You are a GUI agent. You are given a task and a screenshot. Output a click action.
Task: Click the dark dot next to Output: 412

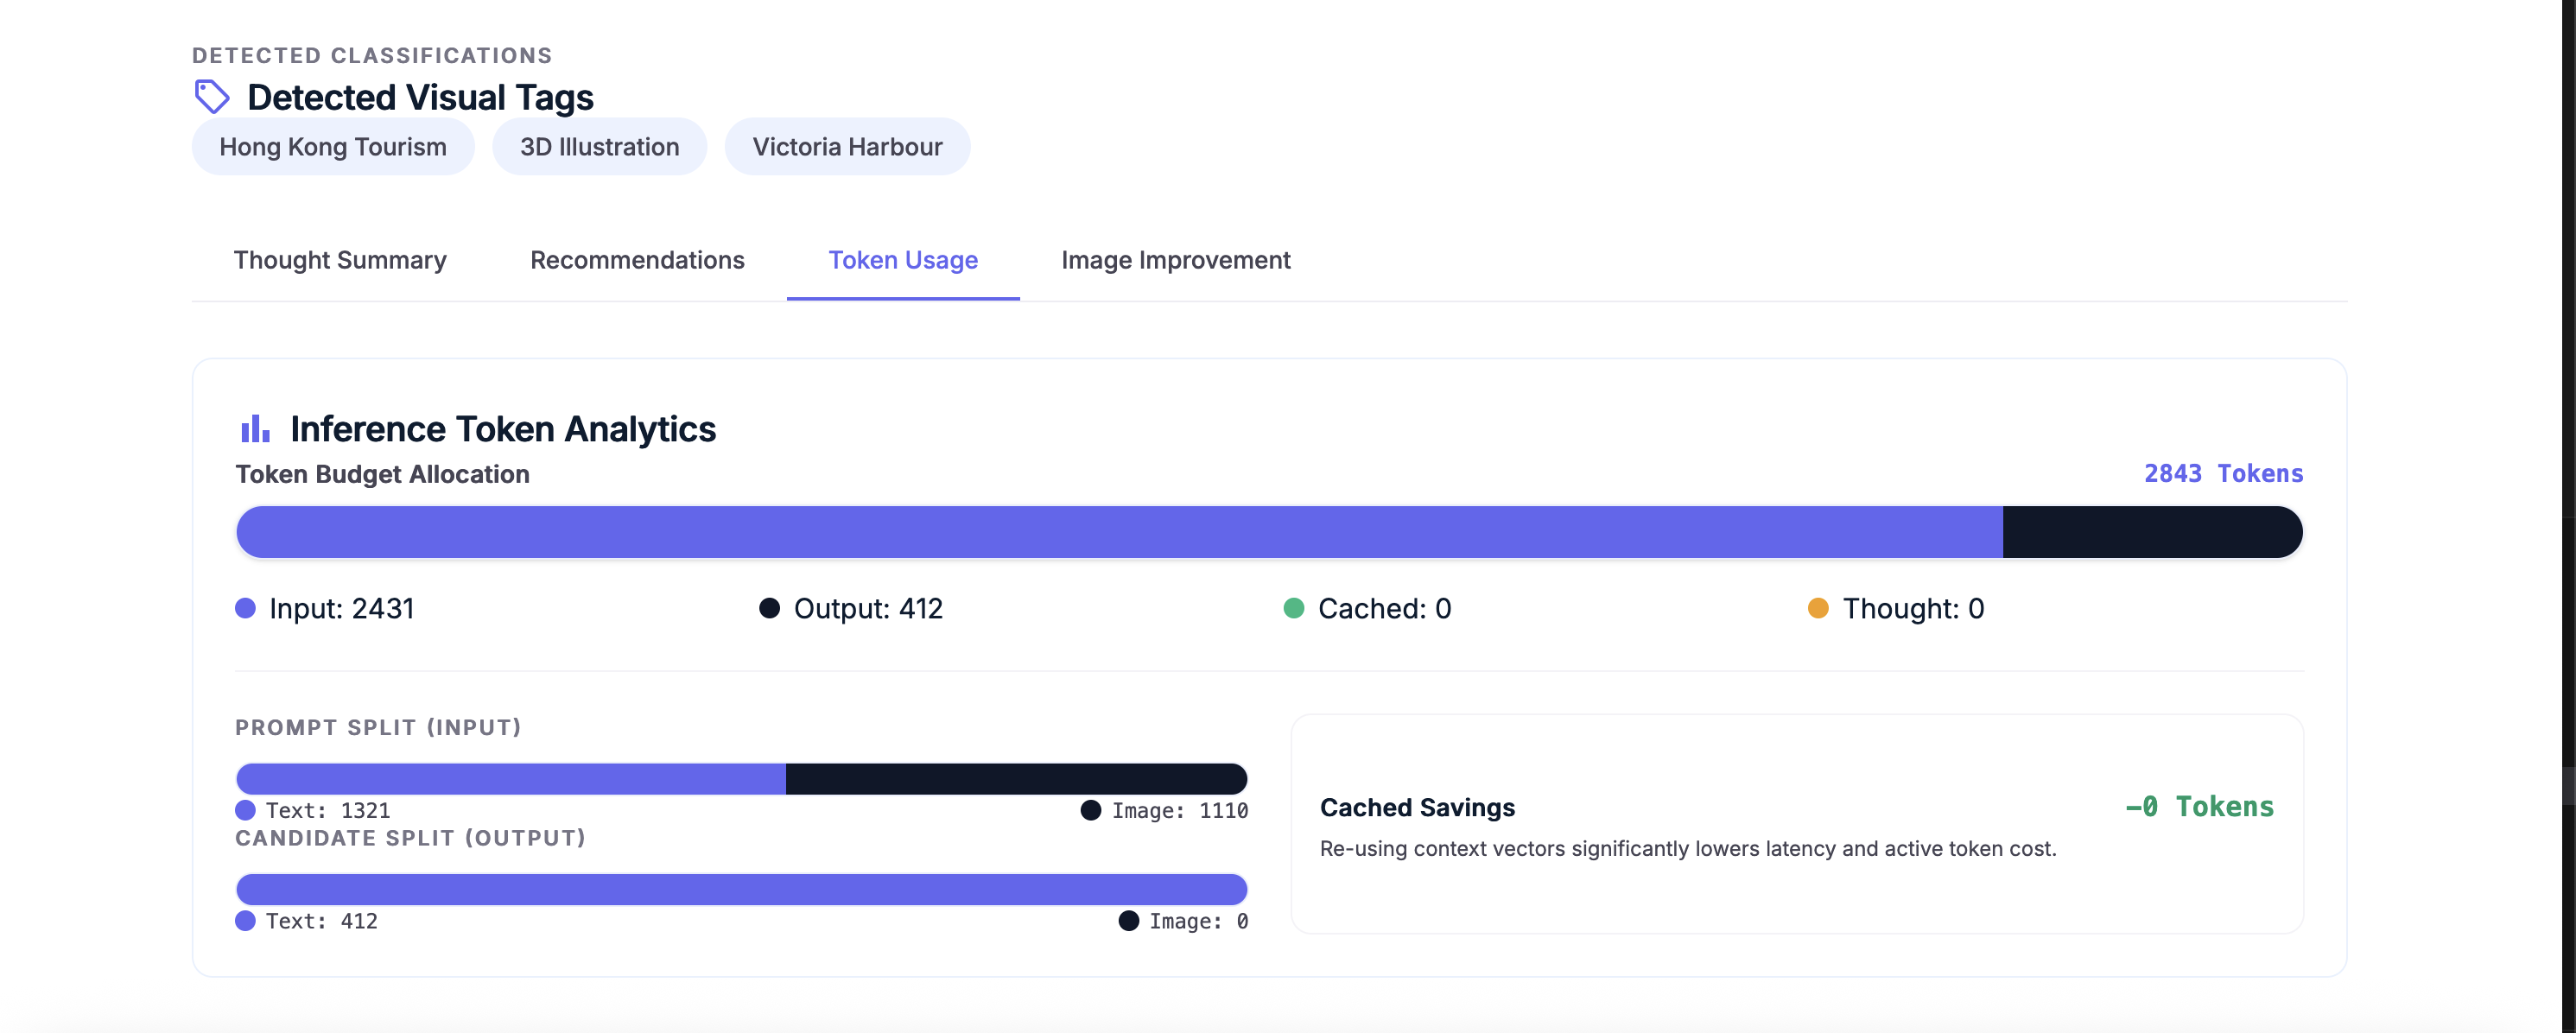pos(769,608)
